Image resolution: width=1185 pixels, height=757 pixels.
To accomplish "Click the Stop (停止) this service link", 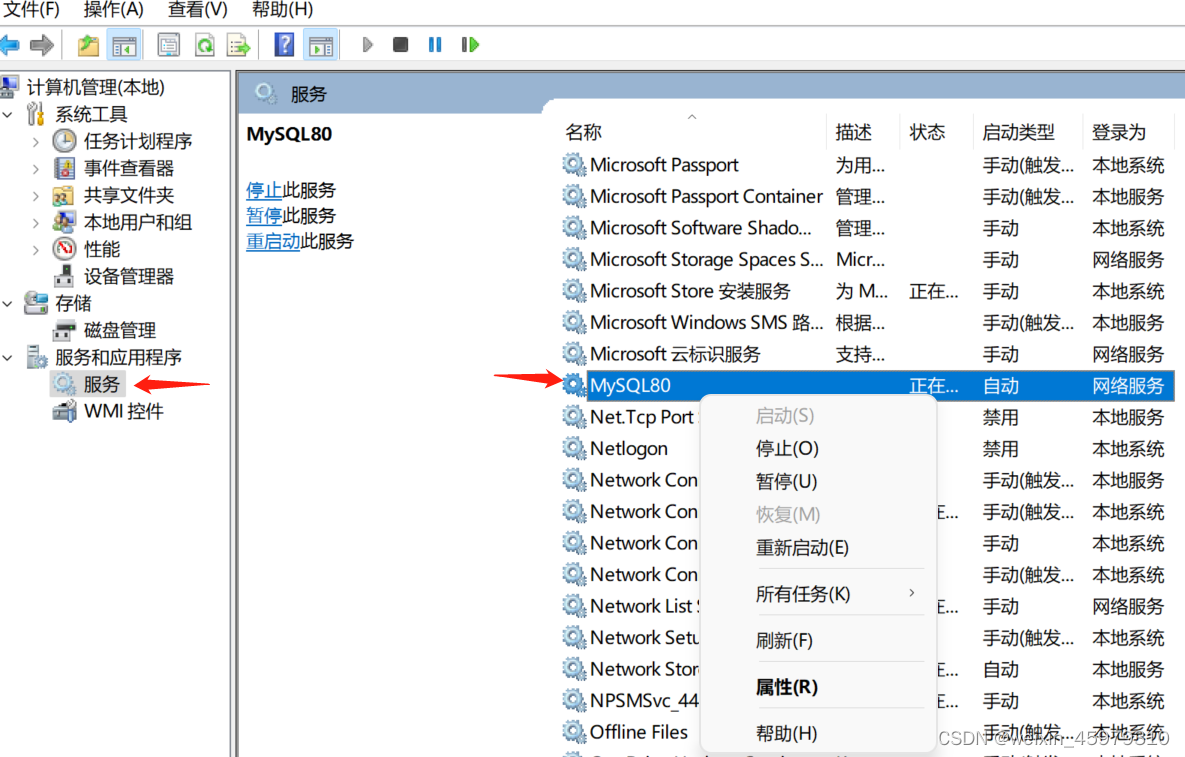I will tap(264, 190).
